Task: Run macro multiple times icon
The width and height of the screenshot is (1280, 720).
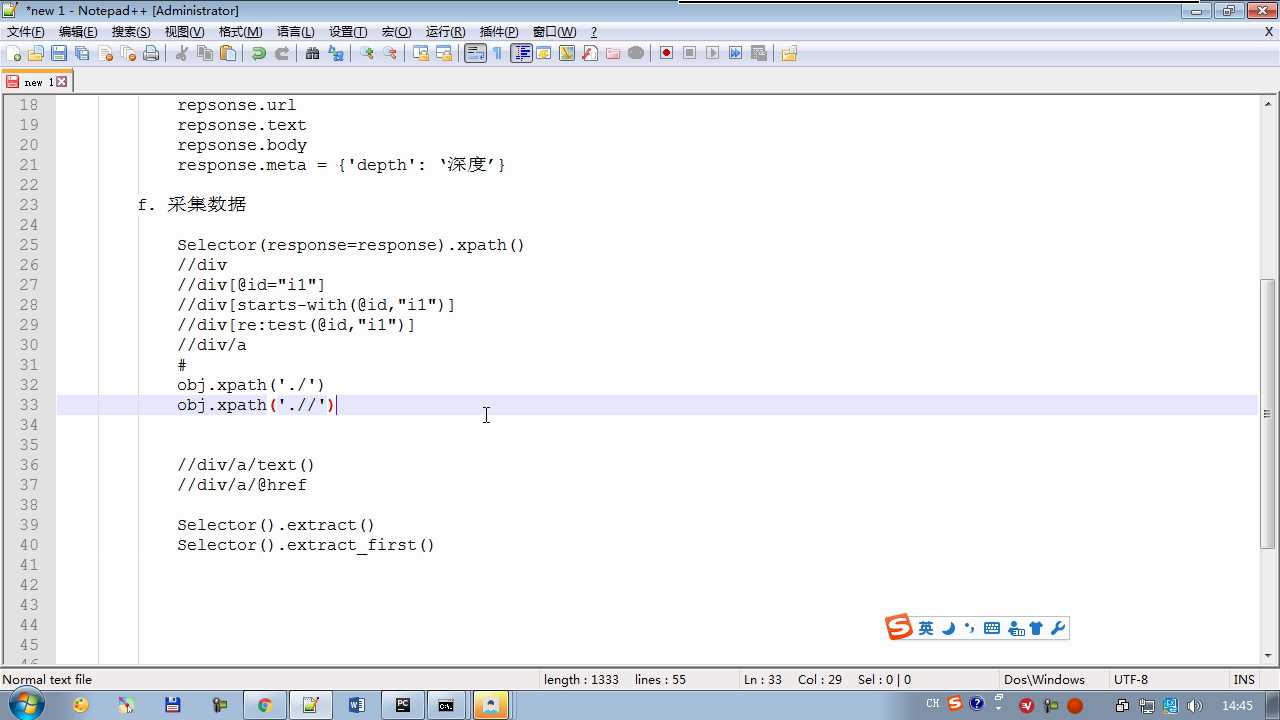Action: tap(736, 54)
